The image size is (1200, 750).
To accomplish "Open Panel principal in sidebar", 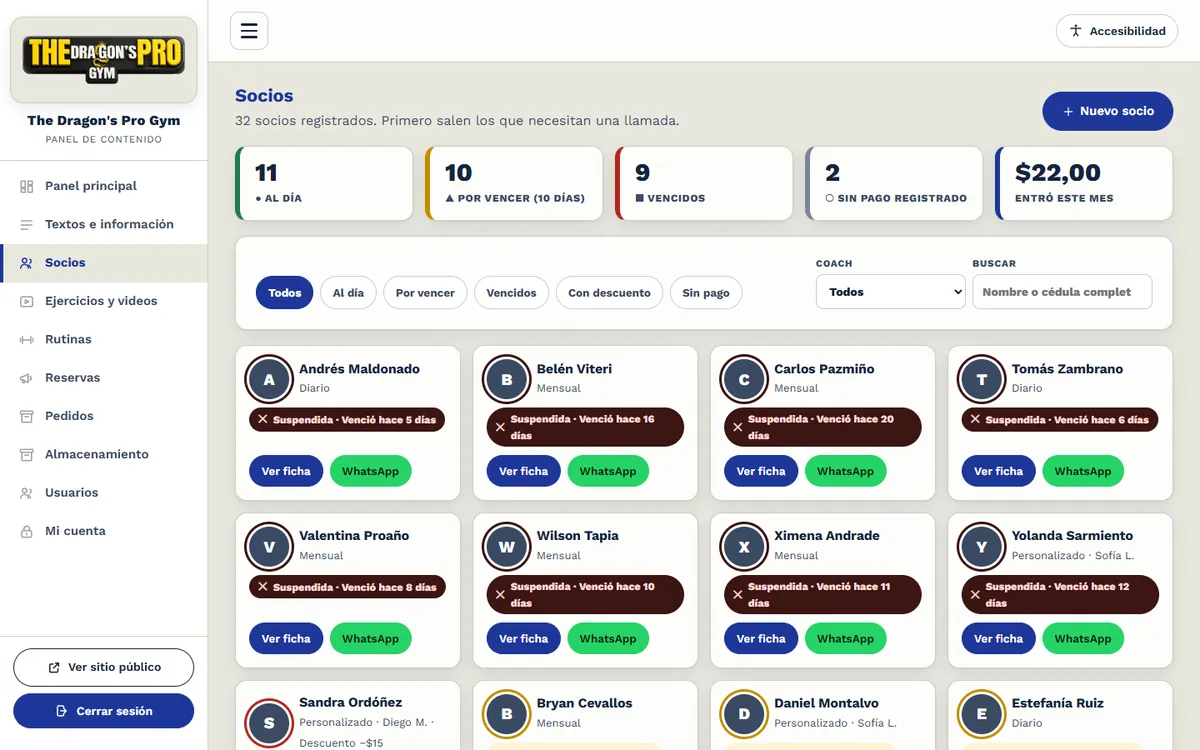I will click(x=104, y=186).
